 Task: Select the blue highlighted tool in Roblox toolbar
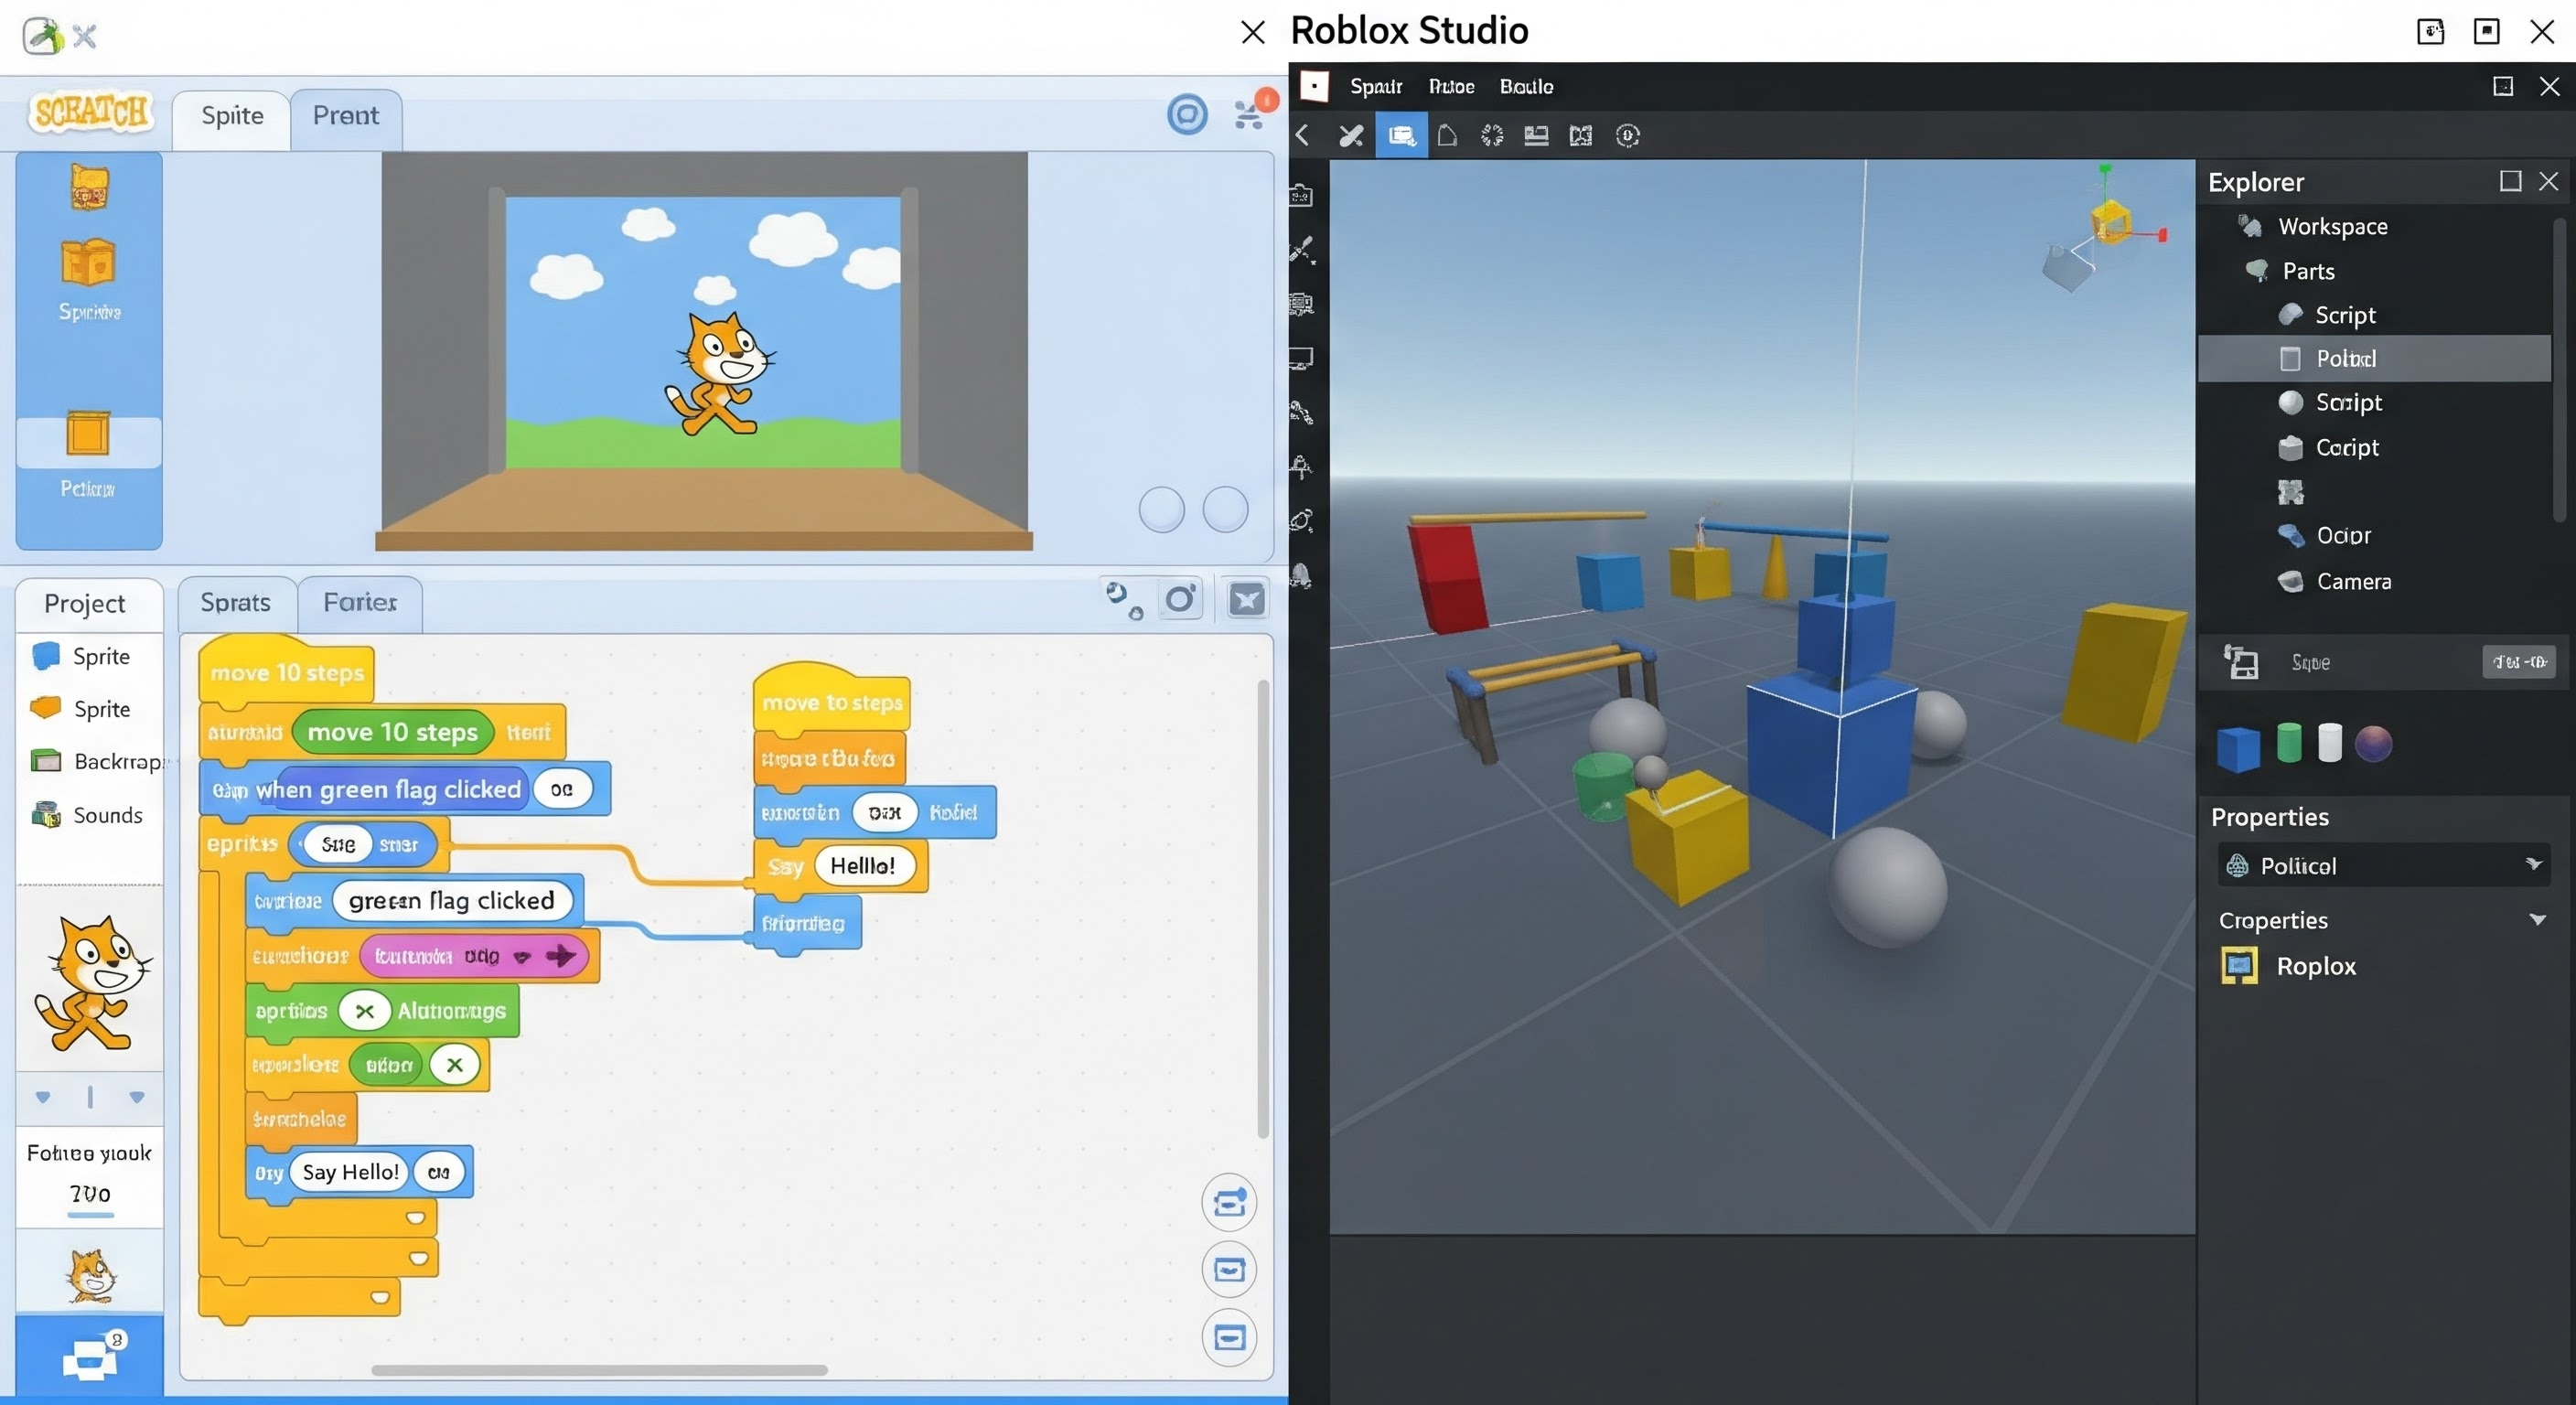pos(1401,136)
